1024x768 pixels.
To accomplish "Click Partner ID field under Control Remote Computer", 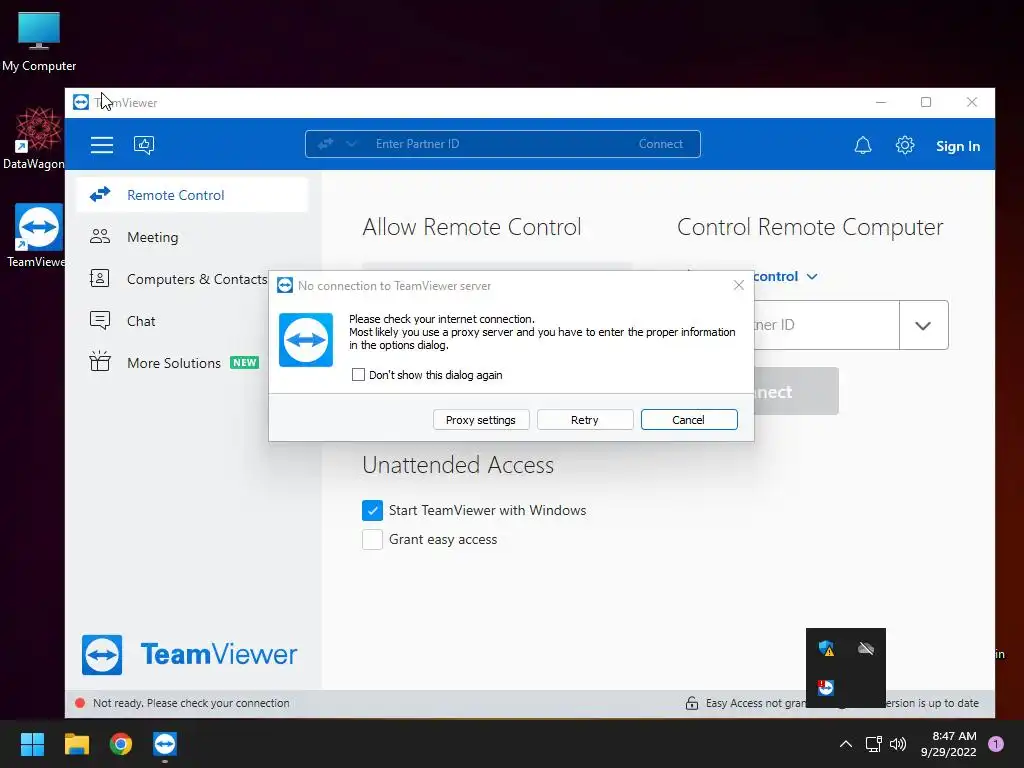I will coord(826,325).
